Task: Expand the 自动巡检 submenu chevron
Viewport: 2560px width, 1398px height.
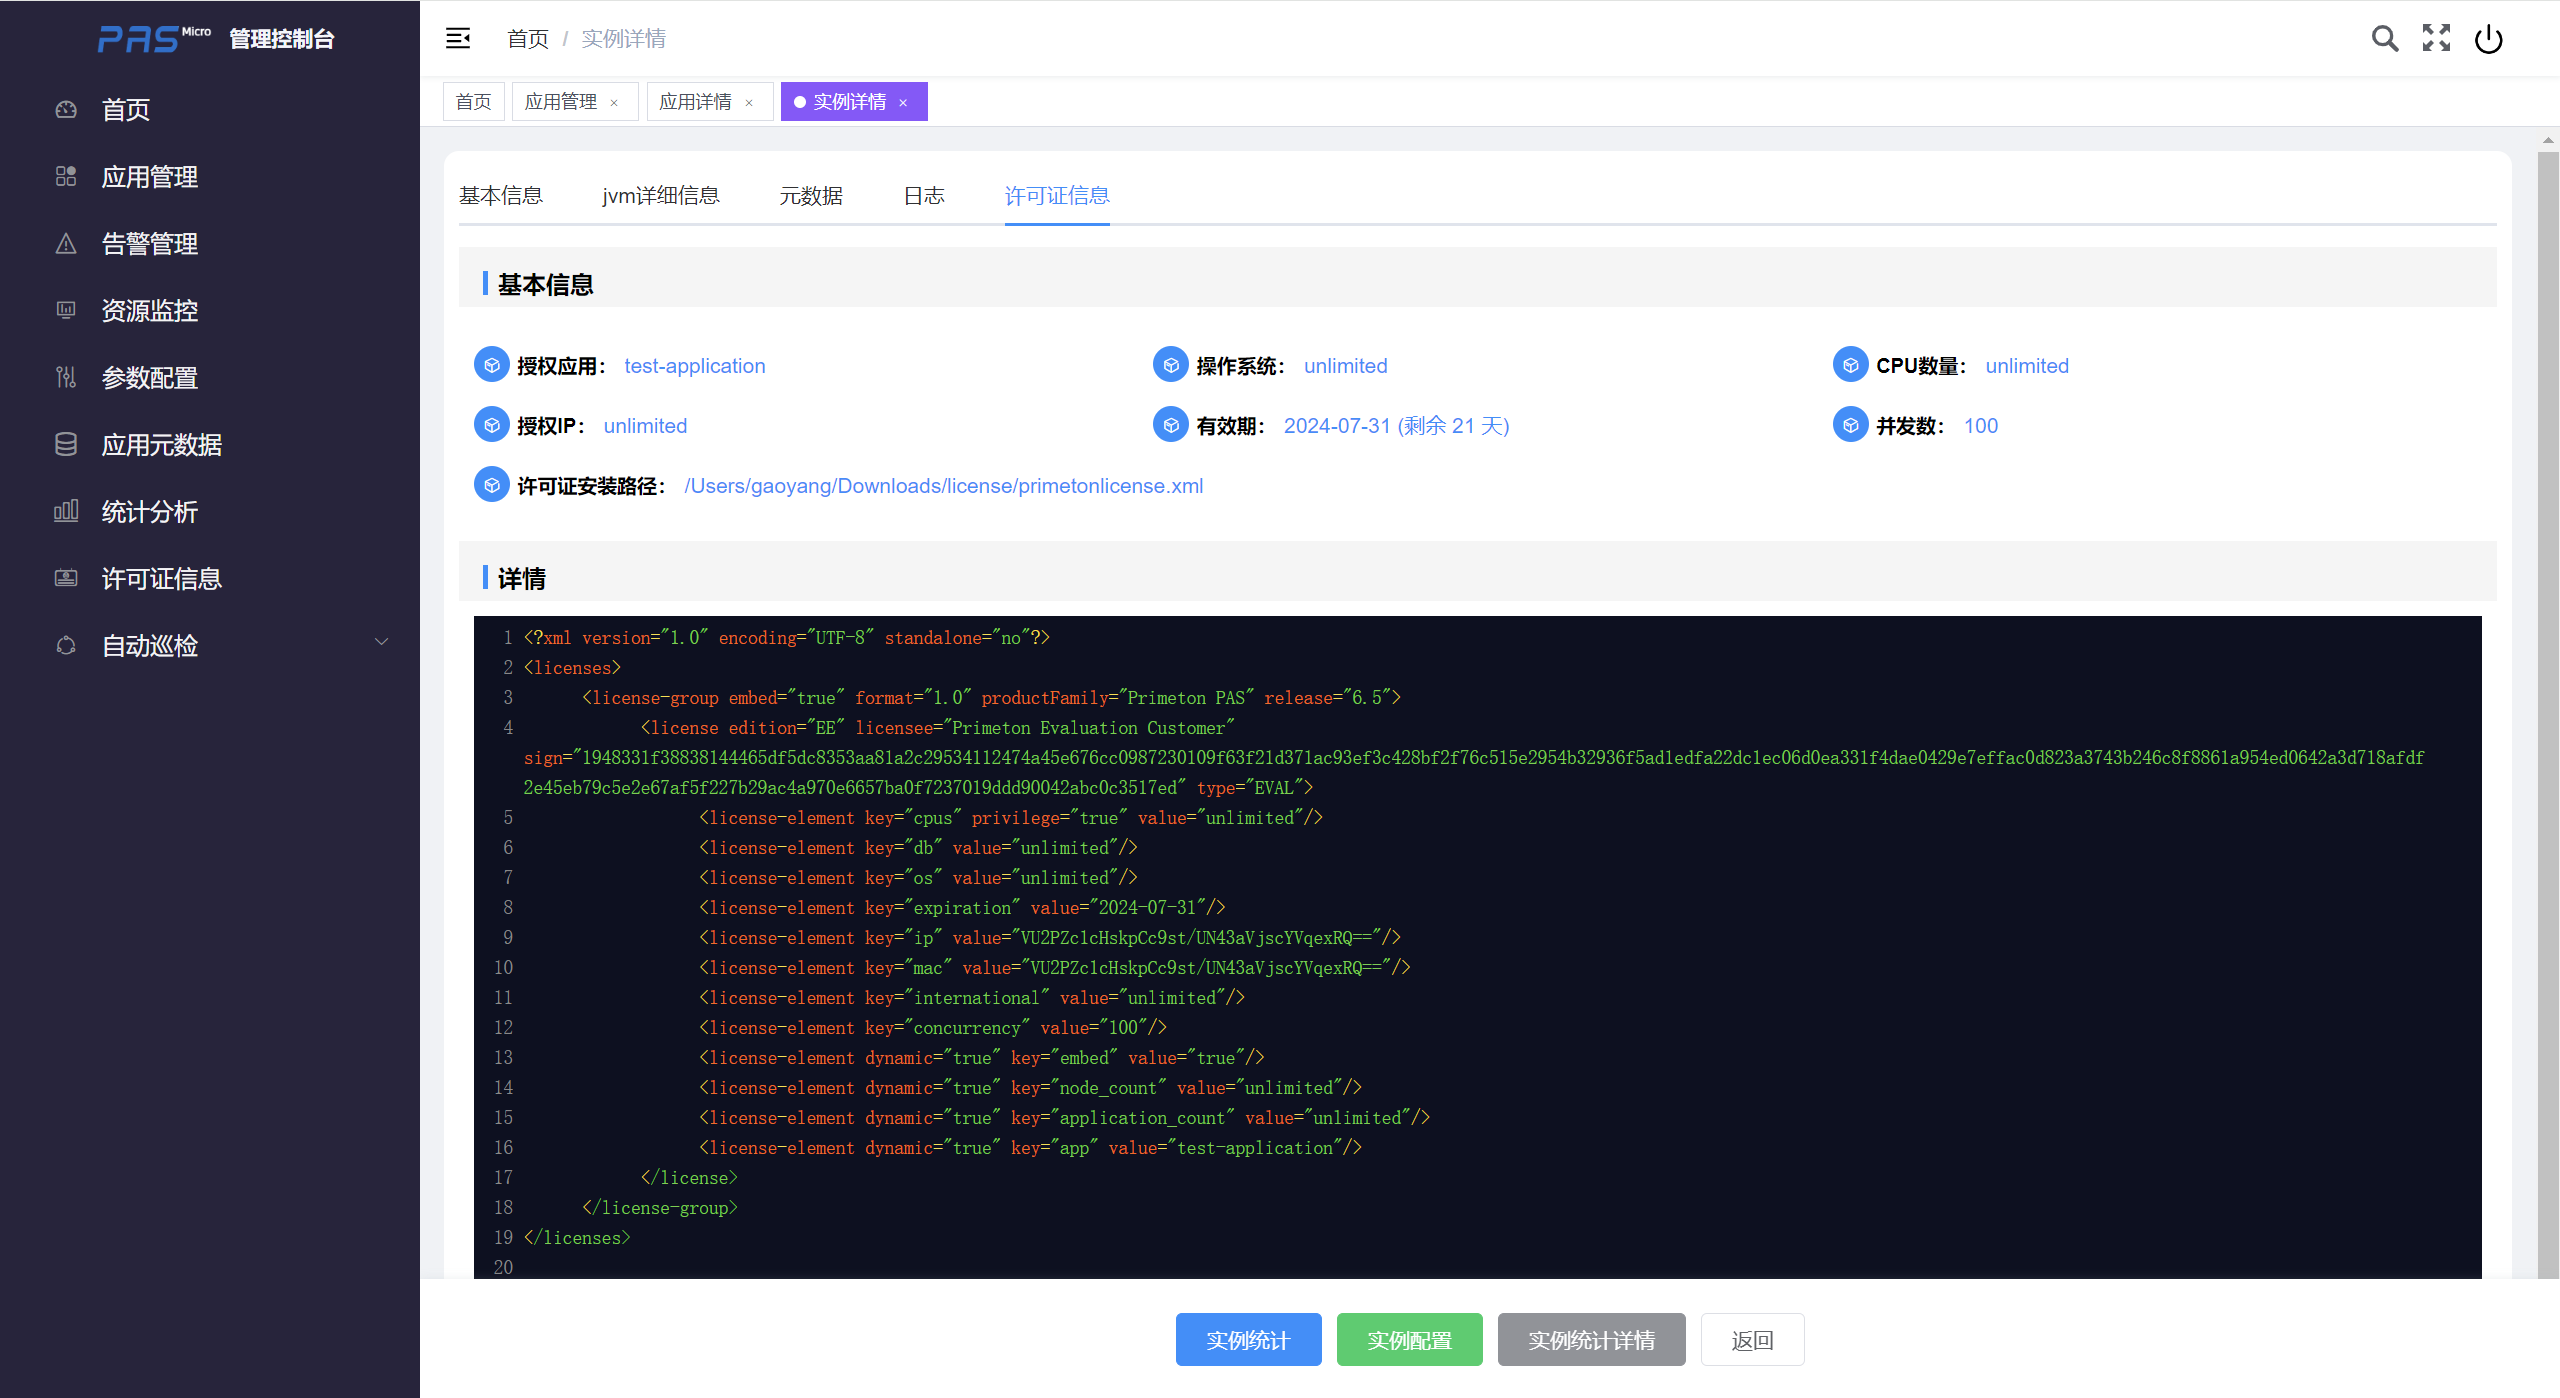Action: [381, 642]
